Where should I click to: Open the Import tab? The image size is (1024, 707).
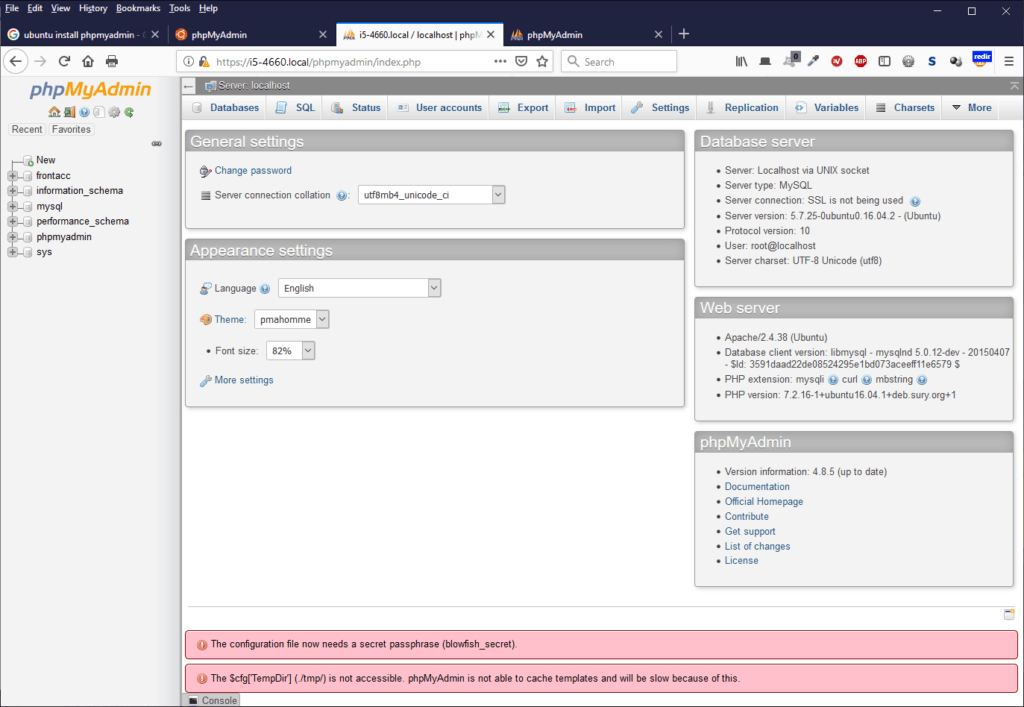tap(590, 108)
